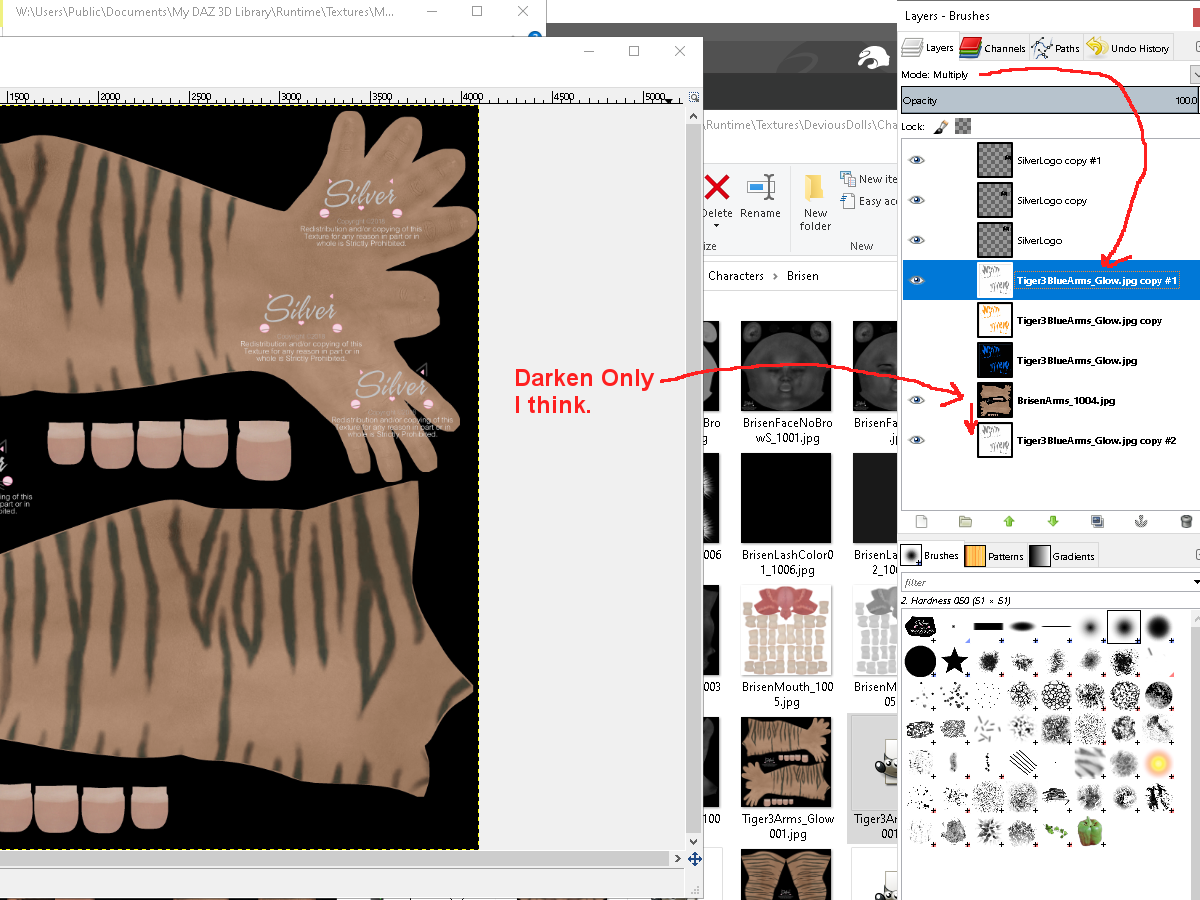The image size is (1200, 900).
Task: Toggle visibility of the SilverLogo layer
Action: (916, 240)
